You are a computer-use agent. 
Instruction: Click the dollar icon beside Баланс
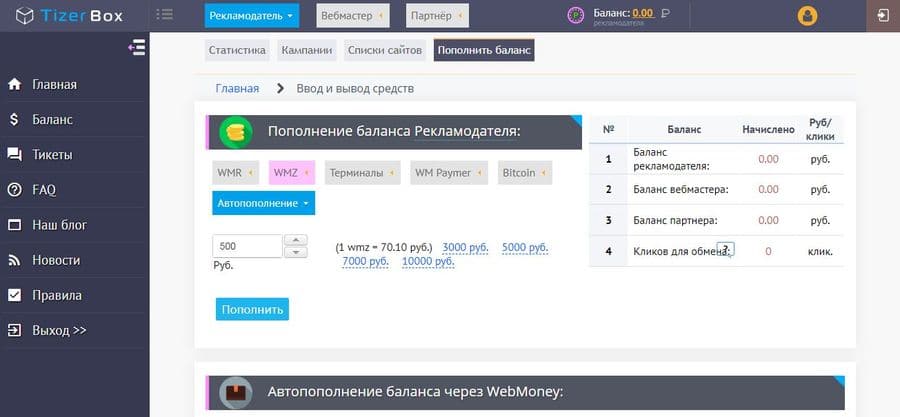click(x=14, y=119)
